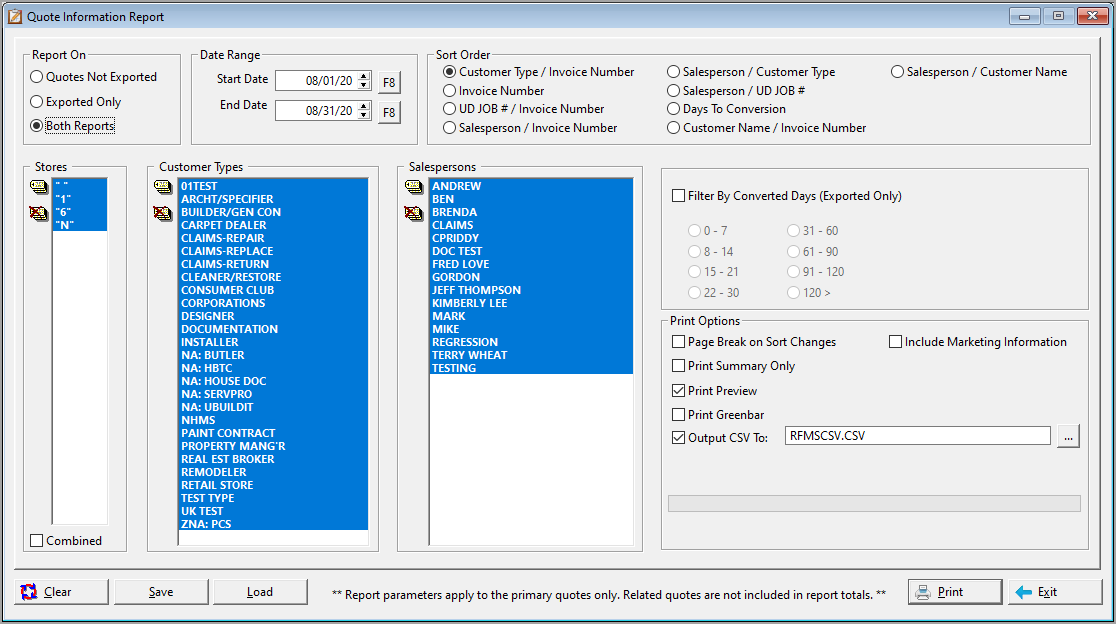Screen dimensions: 1116x624
Task: Uncheck Print Preview option
Action: [x=715, y=391]
